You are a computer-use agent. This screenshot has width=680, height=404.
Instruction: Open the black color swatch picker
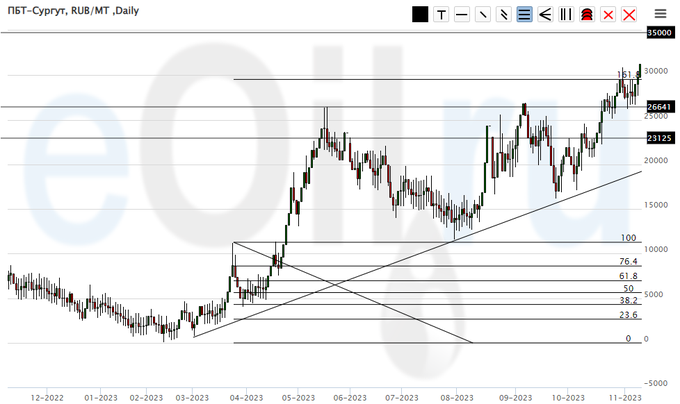(420, 14)
